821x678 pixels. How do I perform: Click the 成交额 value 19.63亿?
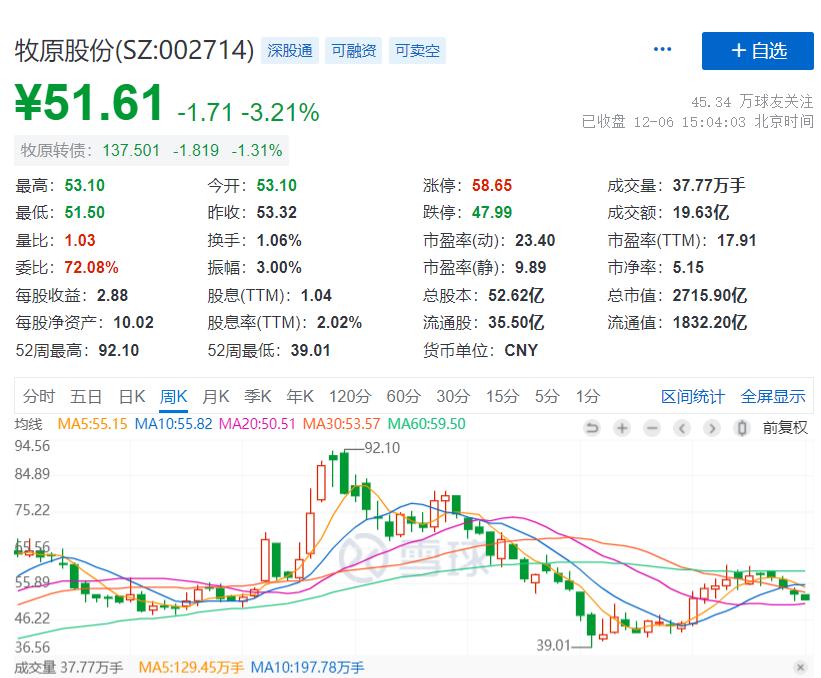click(701, 213)
